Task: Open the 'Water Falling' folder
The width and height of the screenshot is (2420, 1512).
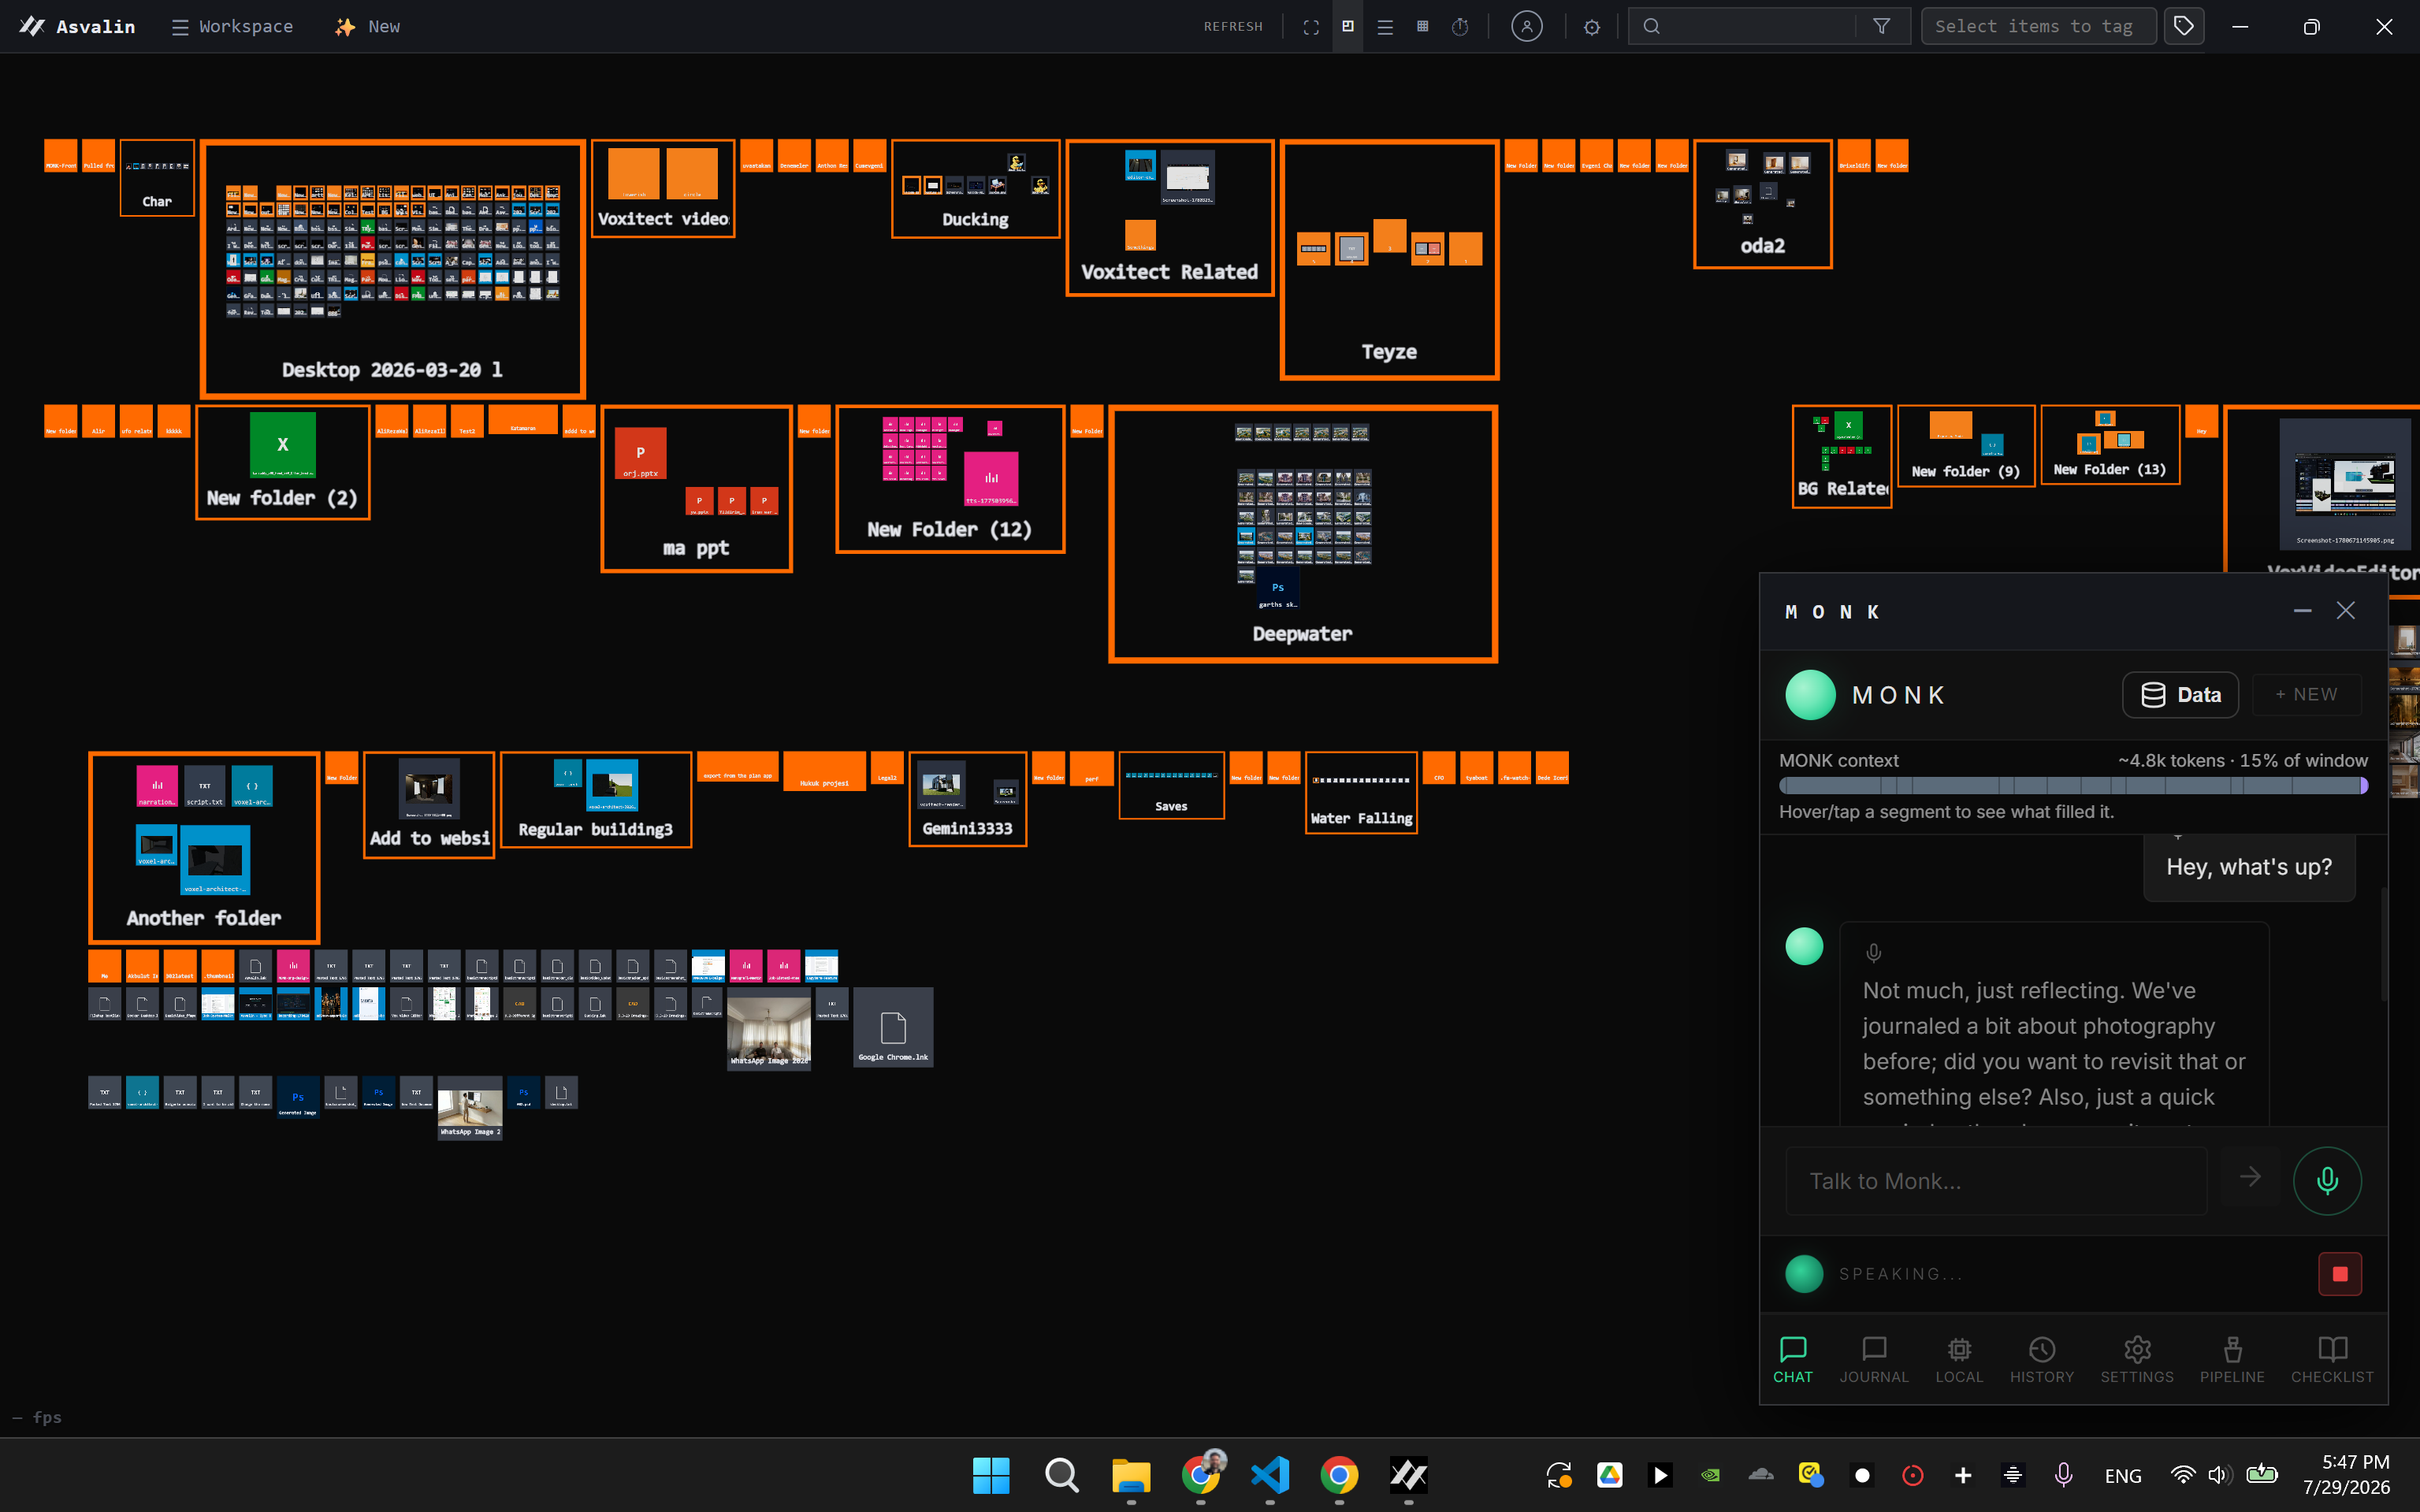Action: [1361, 792]
